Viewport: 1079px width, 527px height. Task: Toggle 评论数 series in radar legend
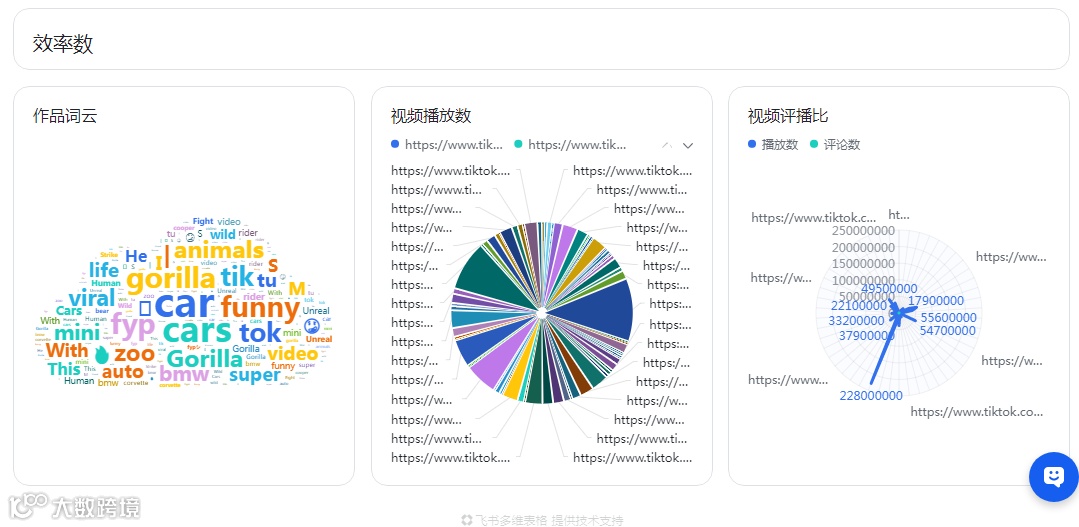pos(835,144)
